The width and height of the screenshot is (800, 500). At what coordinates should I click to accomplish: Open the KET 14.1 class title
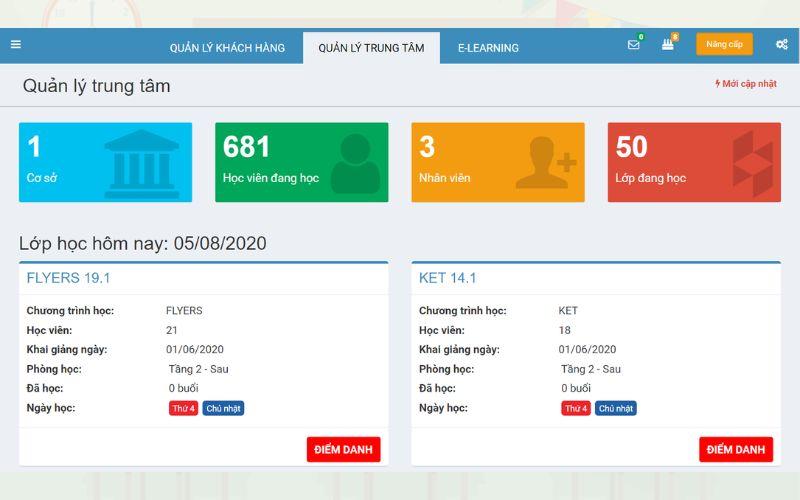click(x=447, y=278)
